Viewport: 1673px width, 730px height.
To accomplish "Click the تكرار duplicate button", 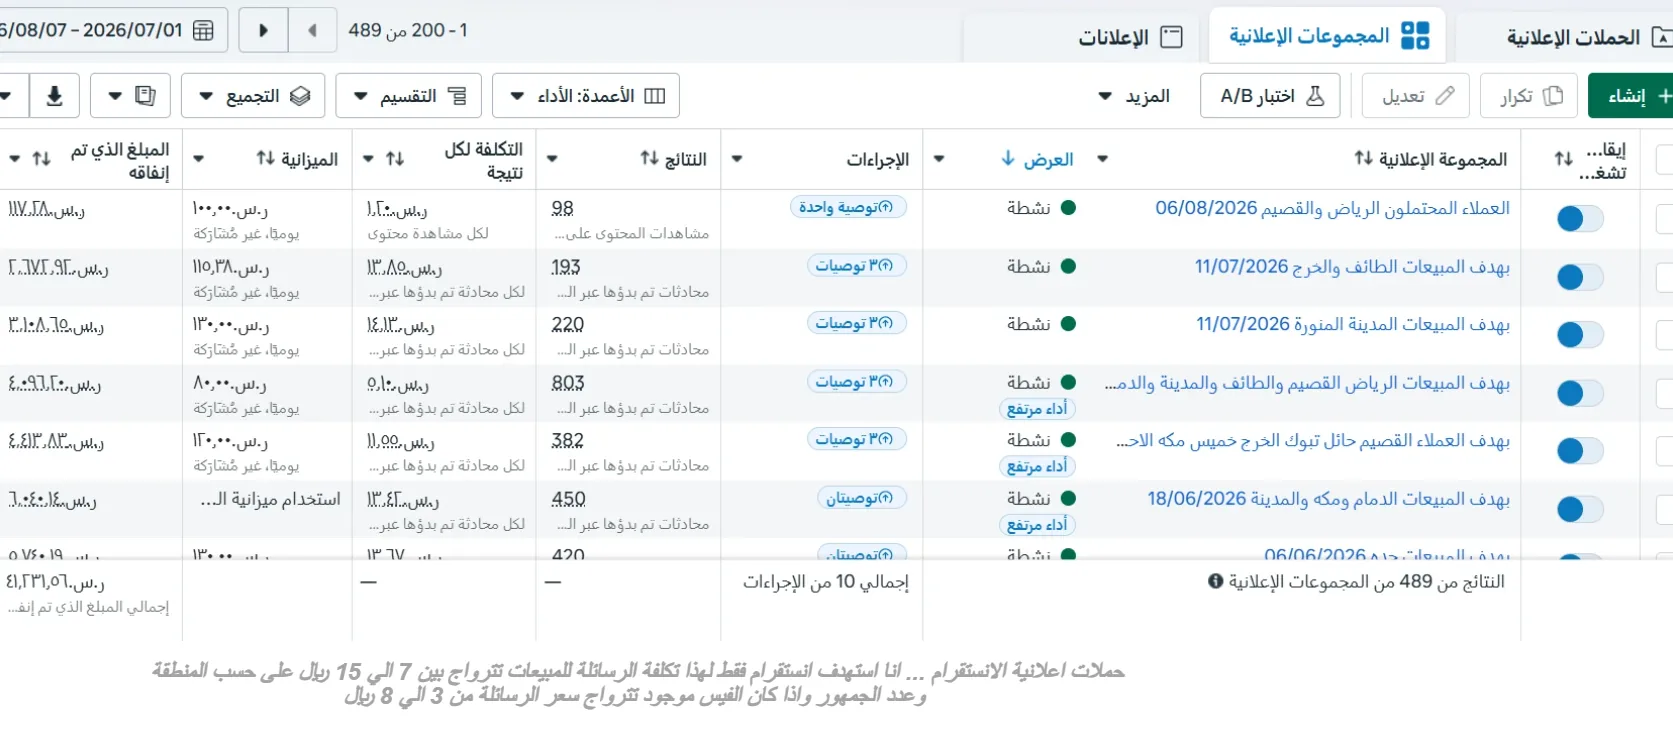I will coord(1529,96).
